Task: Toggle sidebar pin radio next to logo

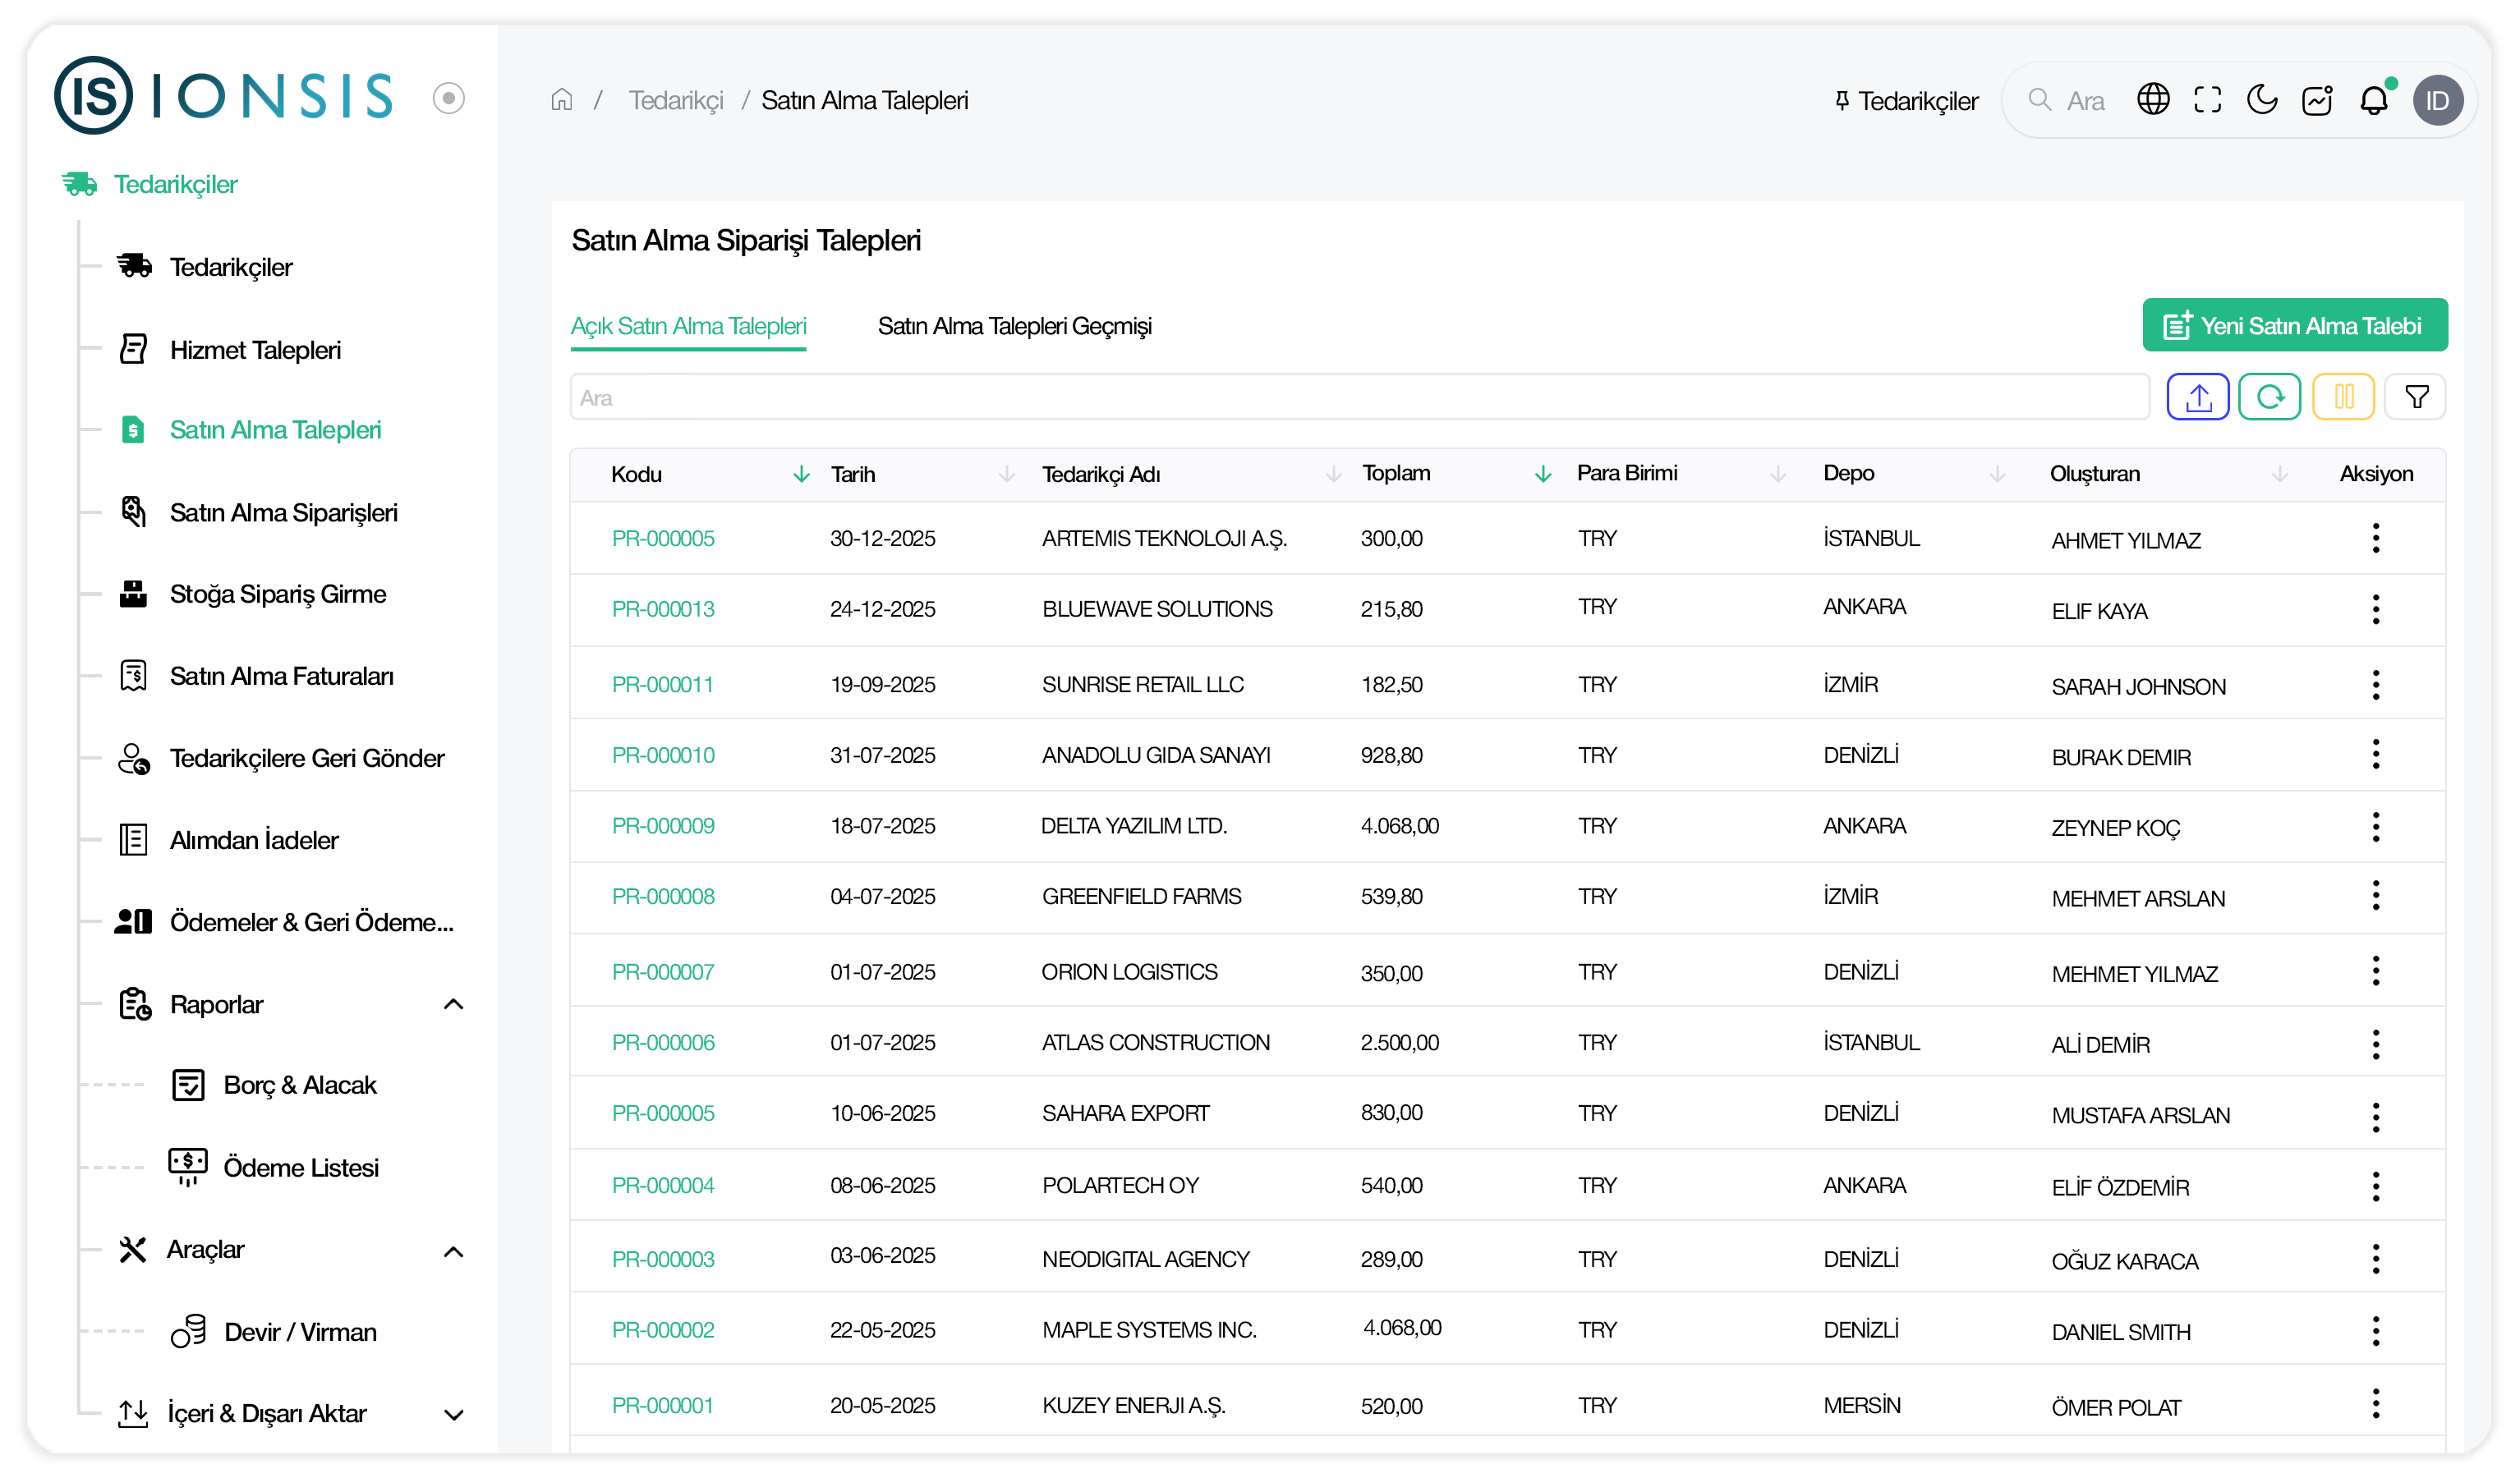Action: (x=449, y=98)
